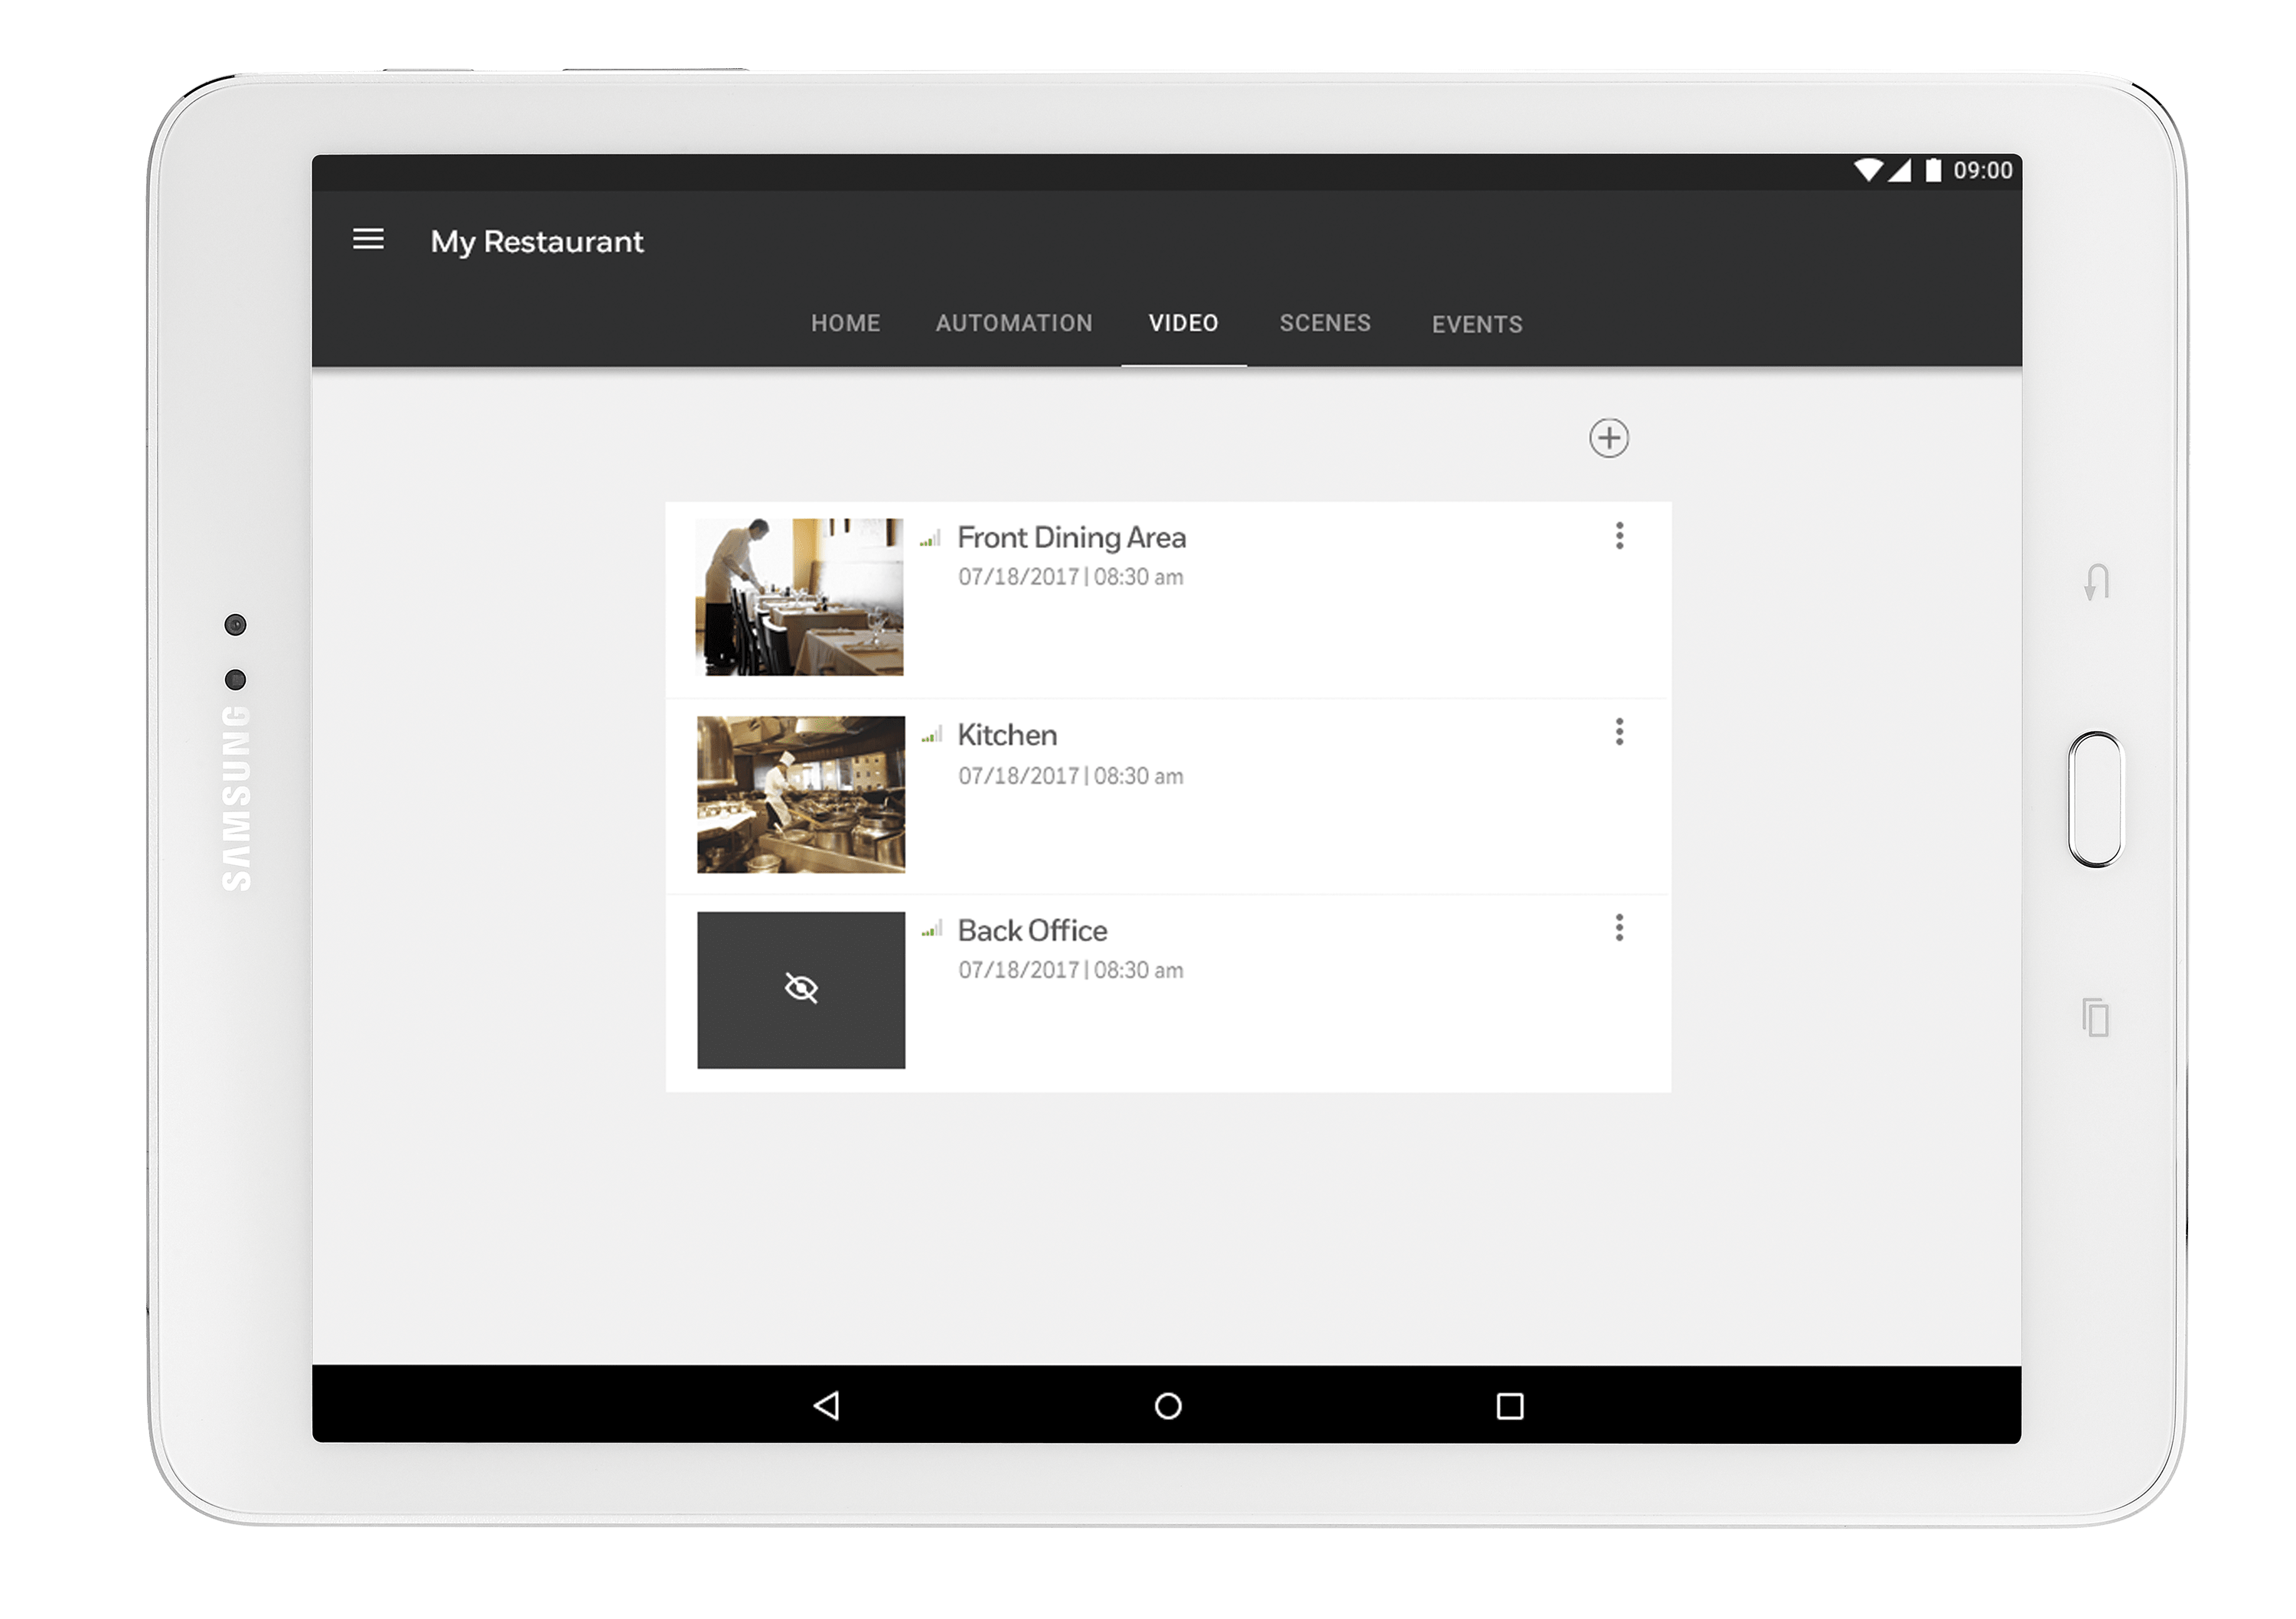The image size is (2296, 1619).
Task: Switch to the AUTOMATION tab
Action: click(1014, 324)
